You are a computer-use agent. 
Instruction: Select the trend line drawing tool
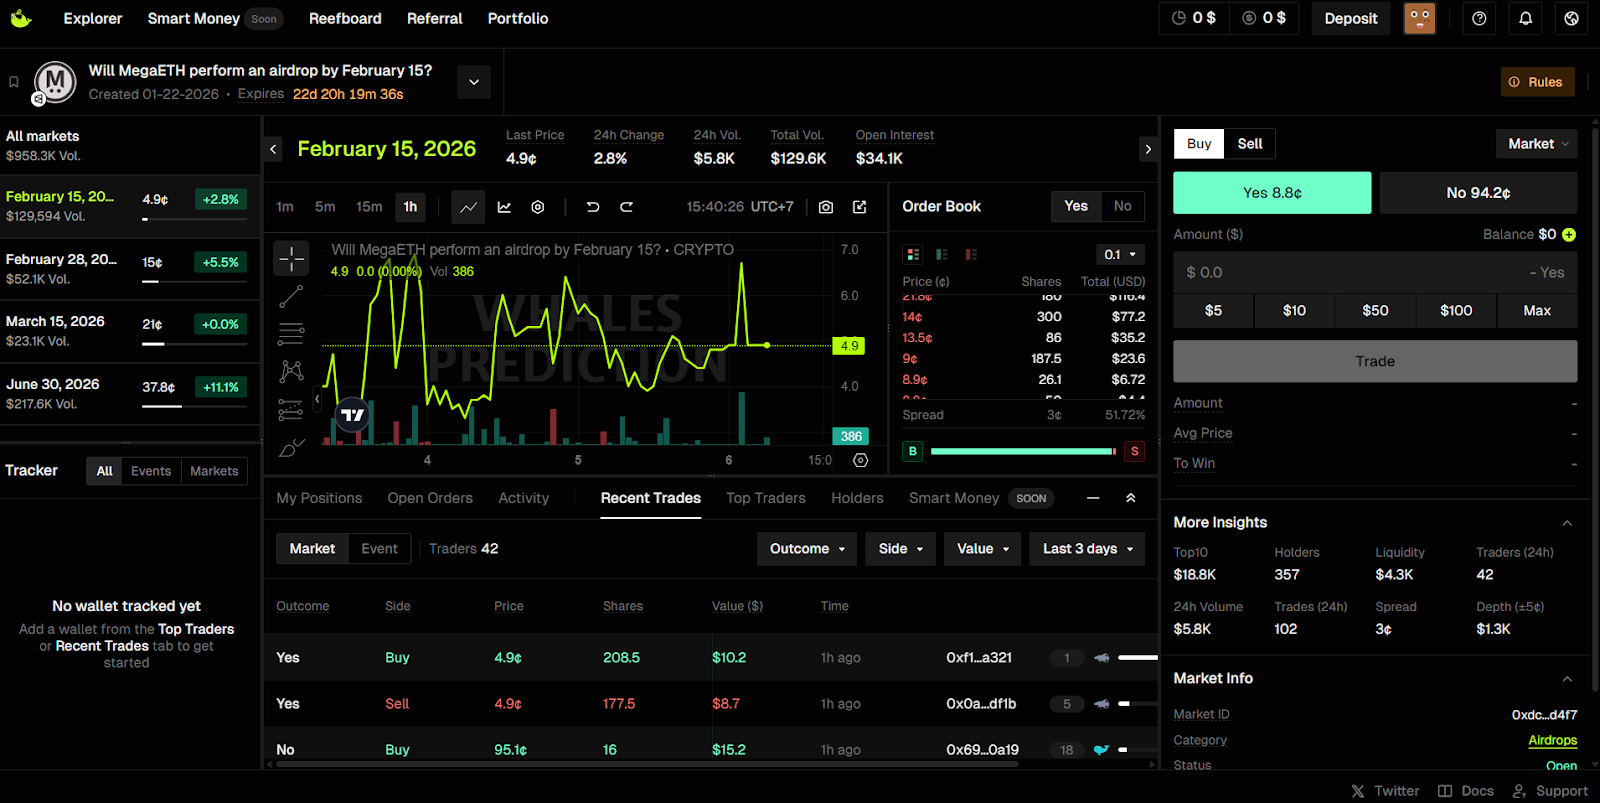point(292,296)
